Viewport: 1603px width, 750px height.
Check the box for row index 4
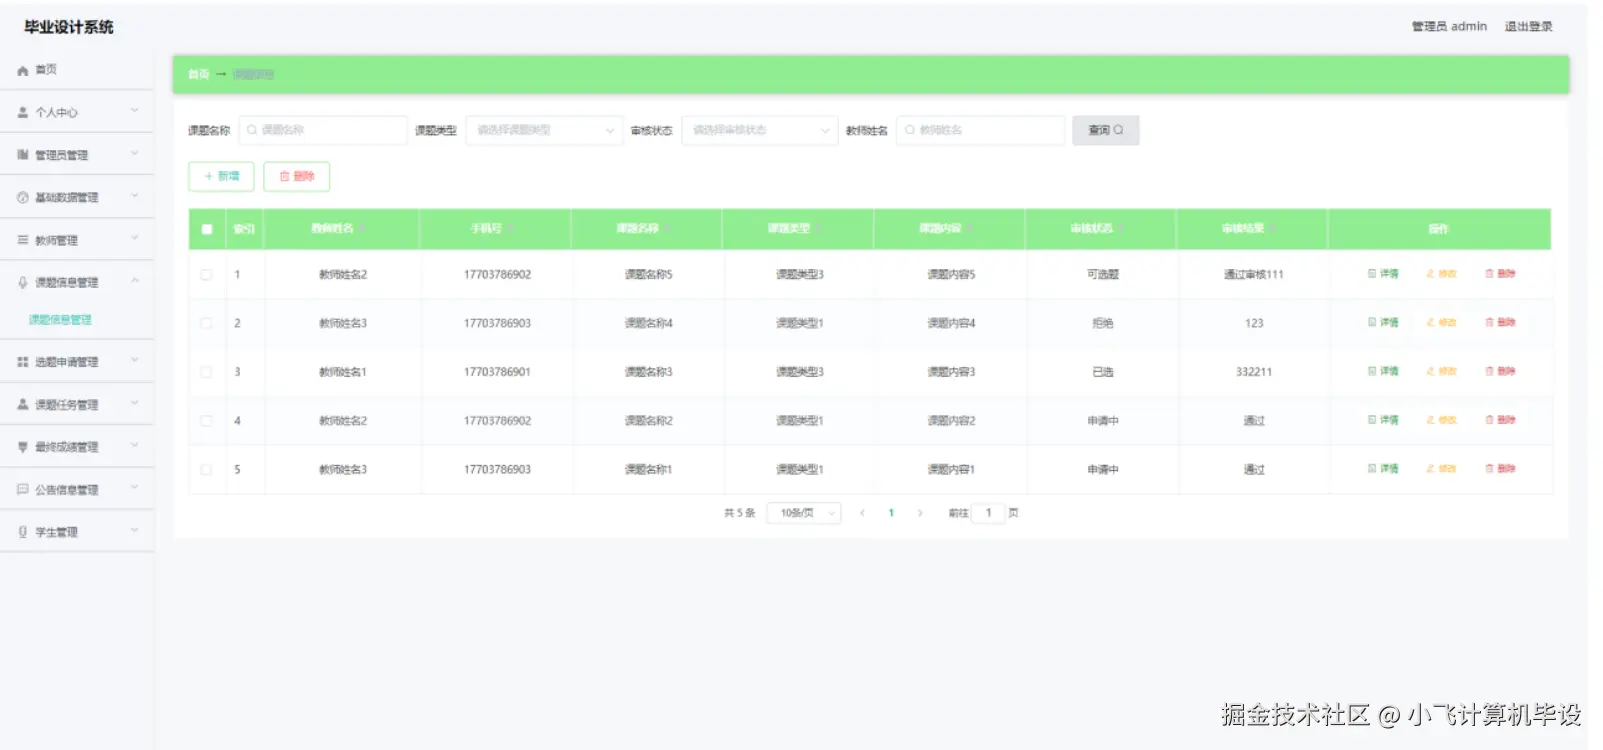[x=206, y=421]
